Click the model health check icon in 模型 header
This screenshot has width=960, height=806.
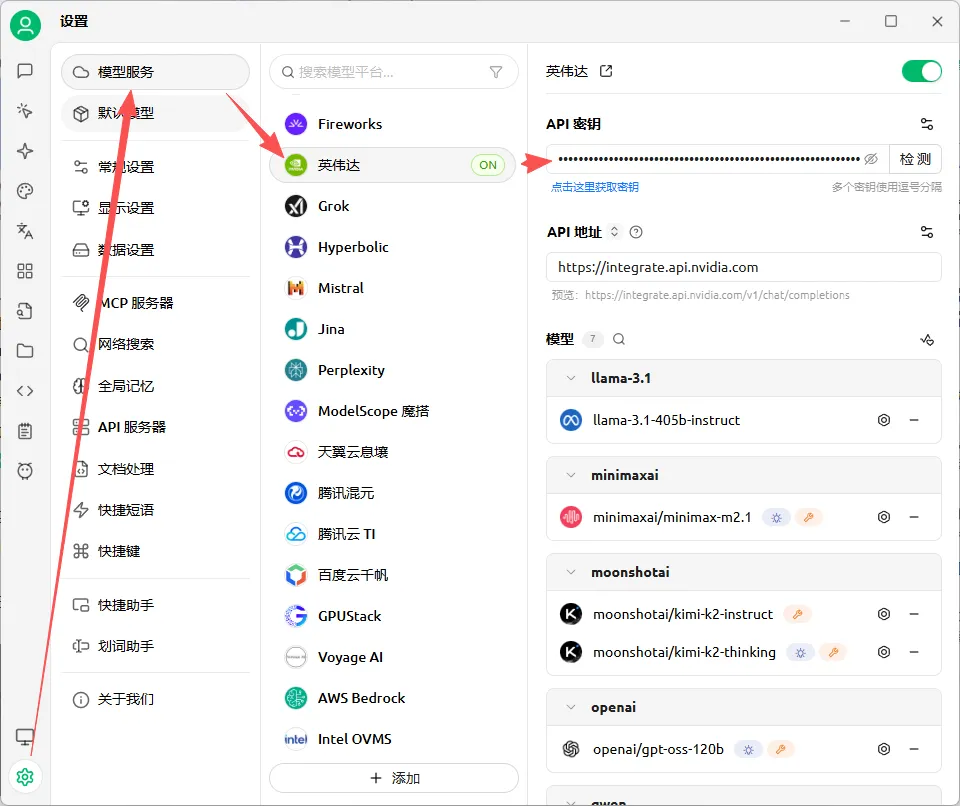point(927,339)
